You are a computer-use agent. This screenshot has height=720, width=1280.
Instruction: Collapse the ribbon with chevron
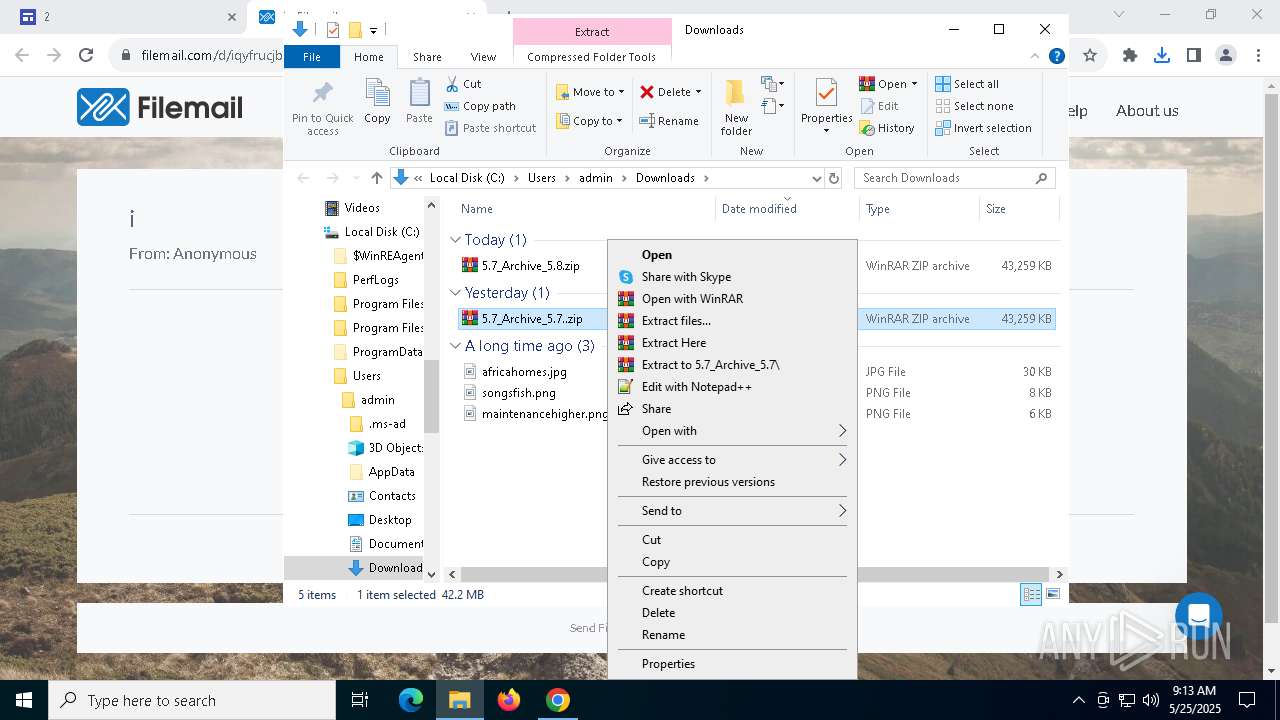pyautogui.click(x=1035, y=57)
